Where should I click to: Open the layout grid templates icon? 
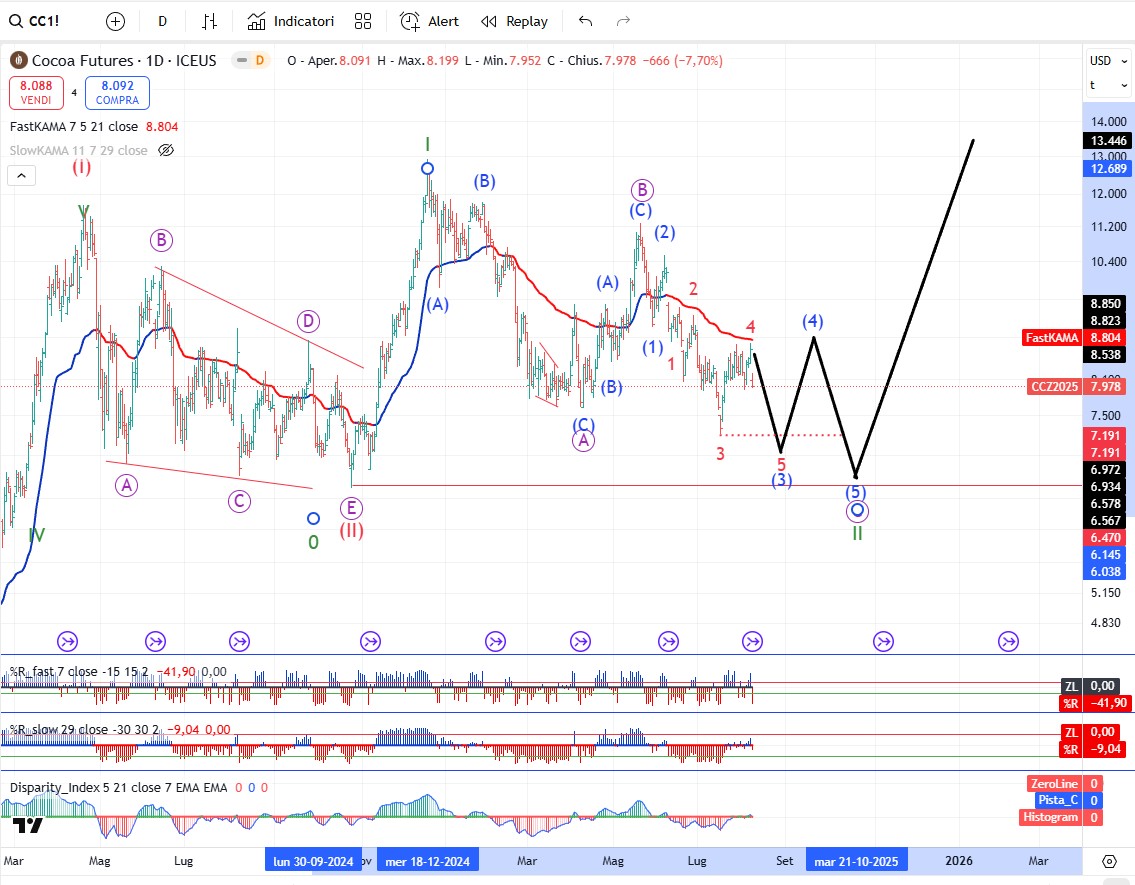click(363, 21)
